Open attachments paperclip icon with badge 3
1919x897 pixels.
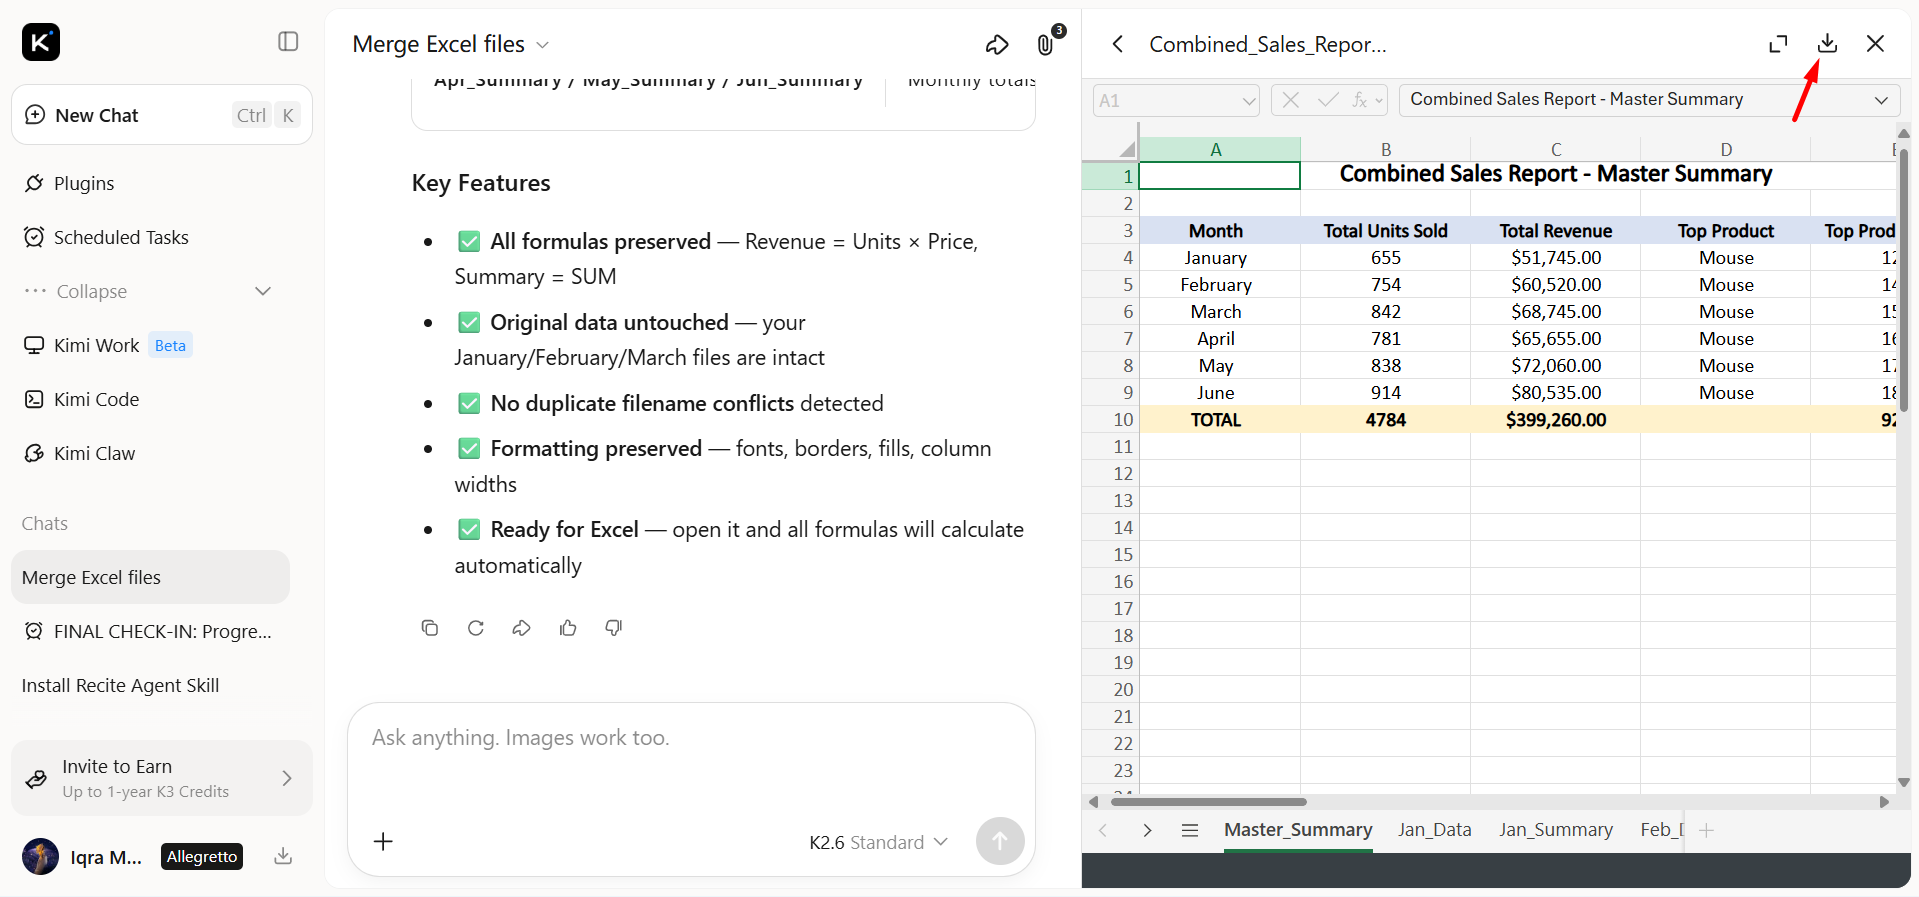tap(1046, 44)
